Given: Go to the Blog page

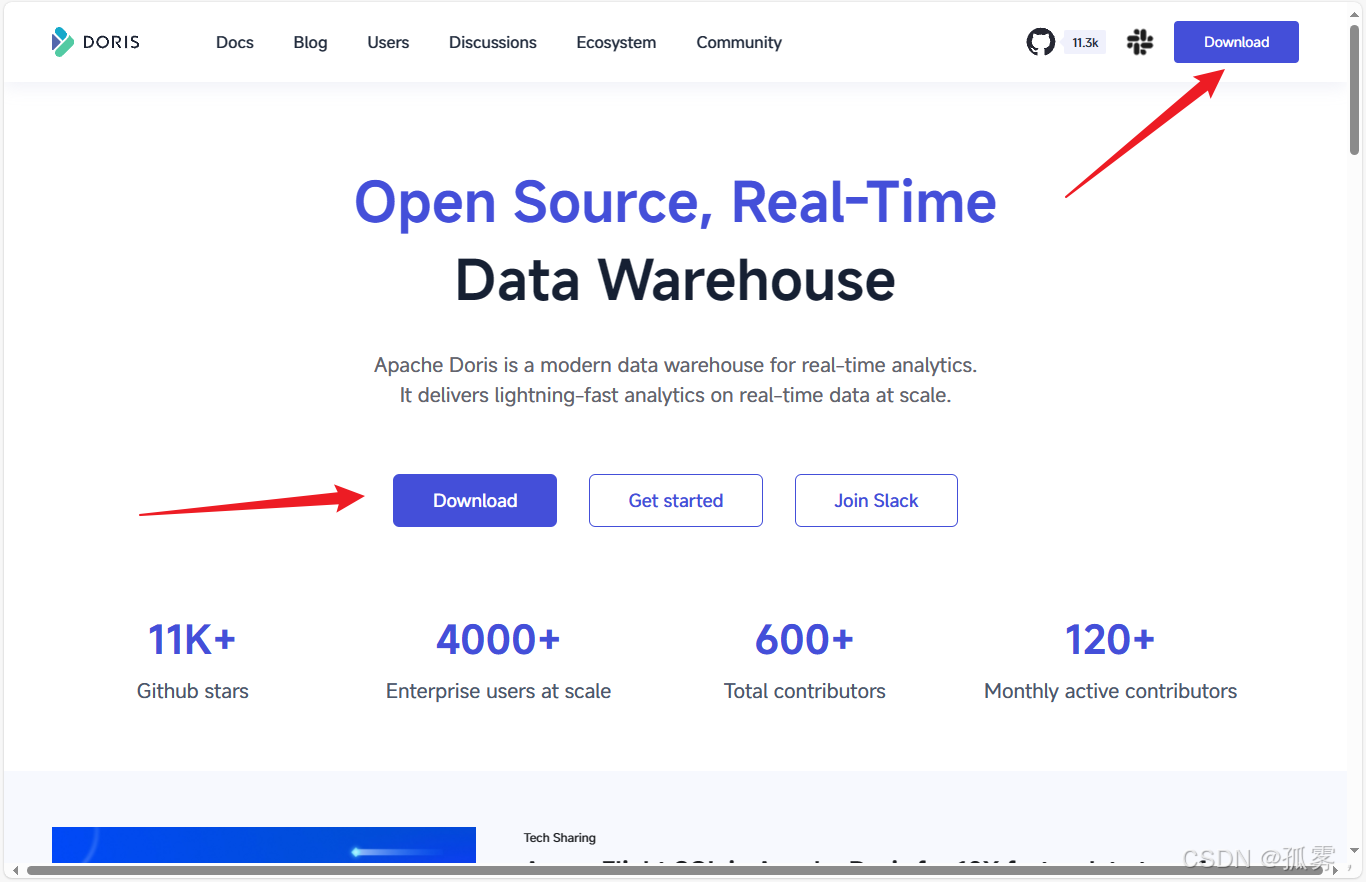Looking at the screenshot, I should click(x=310, y=42).
